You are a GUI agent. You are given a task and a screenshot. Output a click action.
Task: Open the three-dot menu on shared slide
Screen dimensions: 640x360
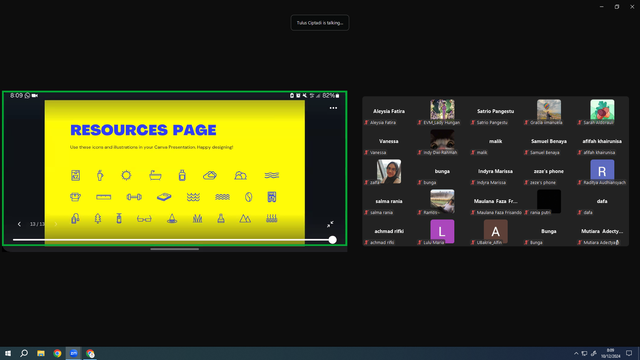(x=333, y=108)
